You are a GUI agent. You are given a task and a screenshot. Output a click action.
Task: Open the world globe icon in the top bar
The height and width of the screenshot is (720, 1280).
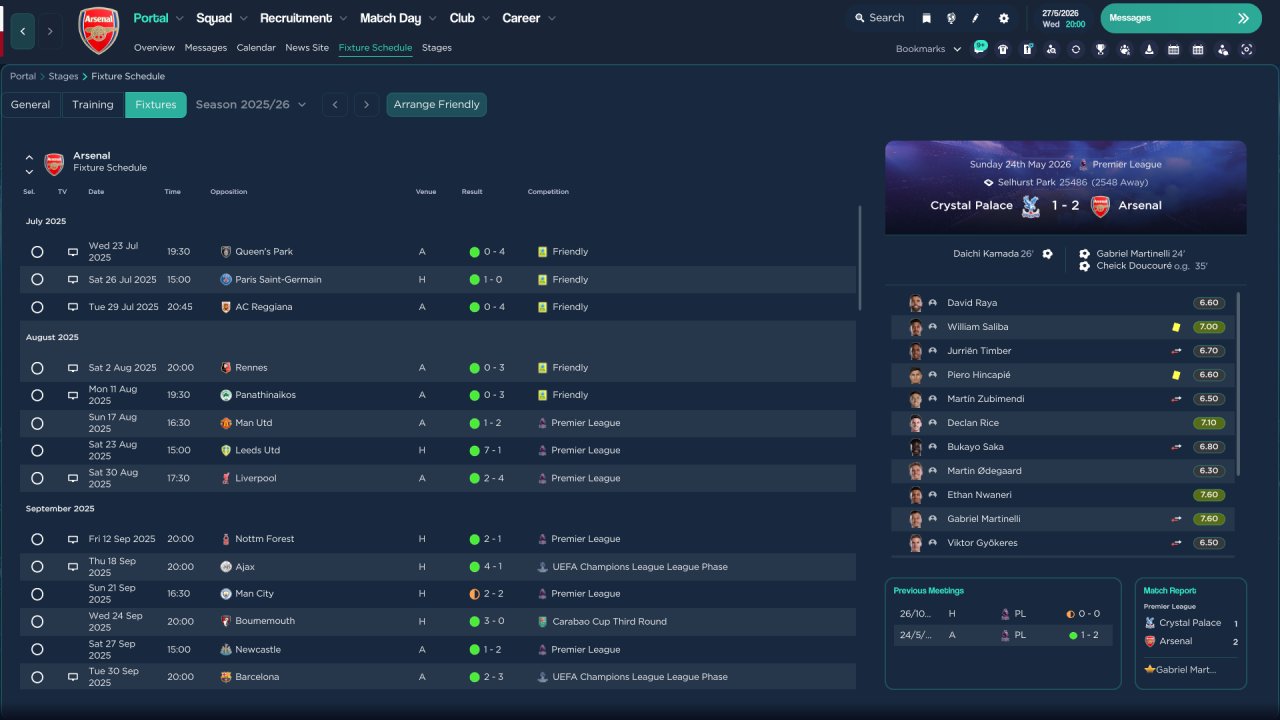[951, 18]
